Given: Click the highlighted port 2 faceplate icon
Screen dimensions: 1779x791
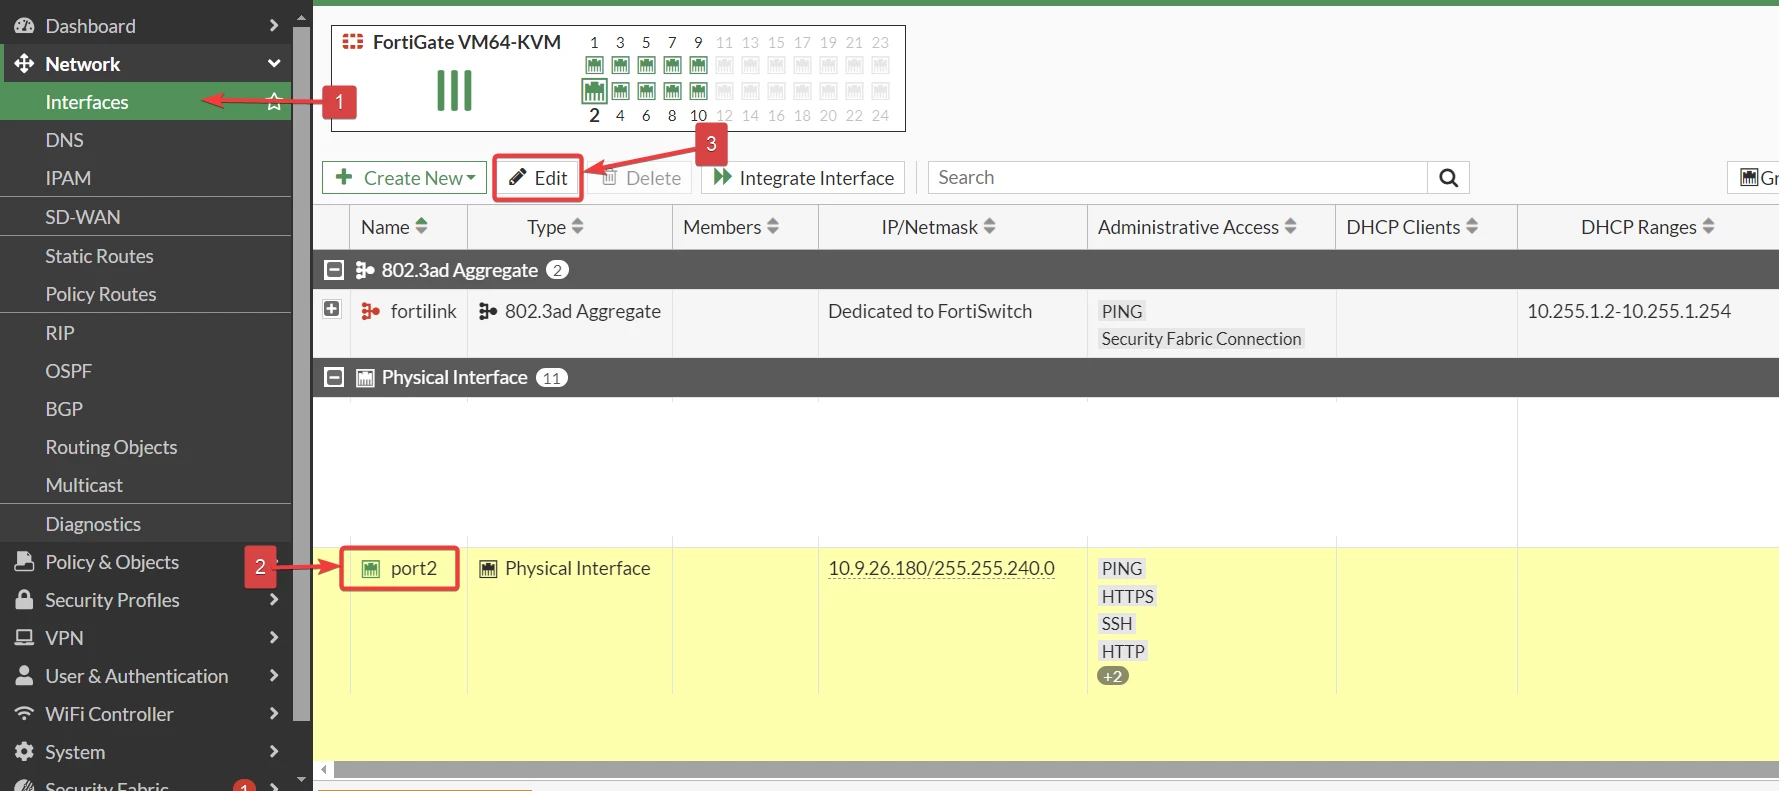Looking at the screenshot, I should pos(594,91).
